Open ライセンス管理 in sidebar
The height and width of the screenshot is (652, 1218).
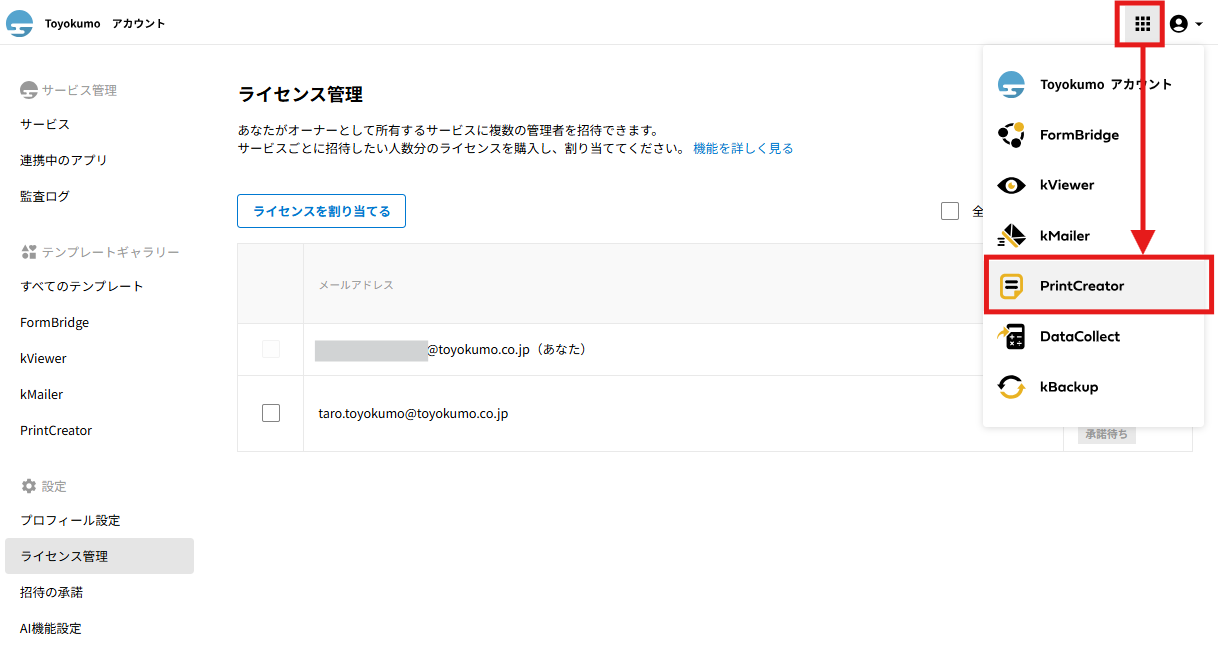click(64, 556)
